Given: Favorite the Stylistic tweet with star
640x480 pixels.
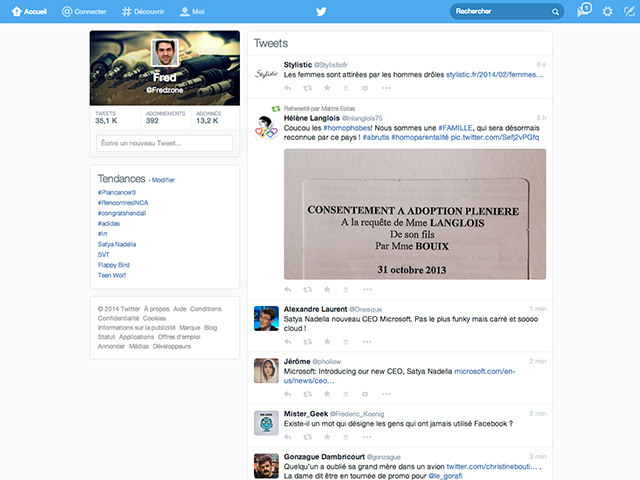Looking at the screenshot, I should point(327,88).
